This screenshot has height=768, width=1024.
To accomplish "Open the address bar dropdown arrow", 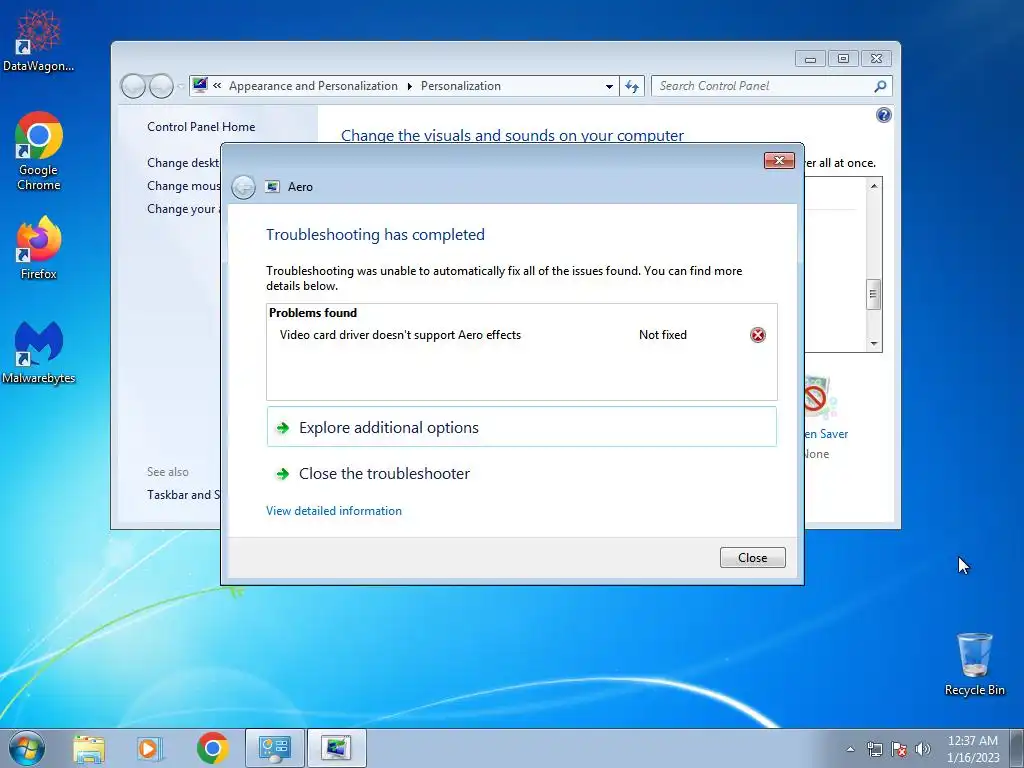I will coord(609,86).
